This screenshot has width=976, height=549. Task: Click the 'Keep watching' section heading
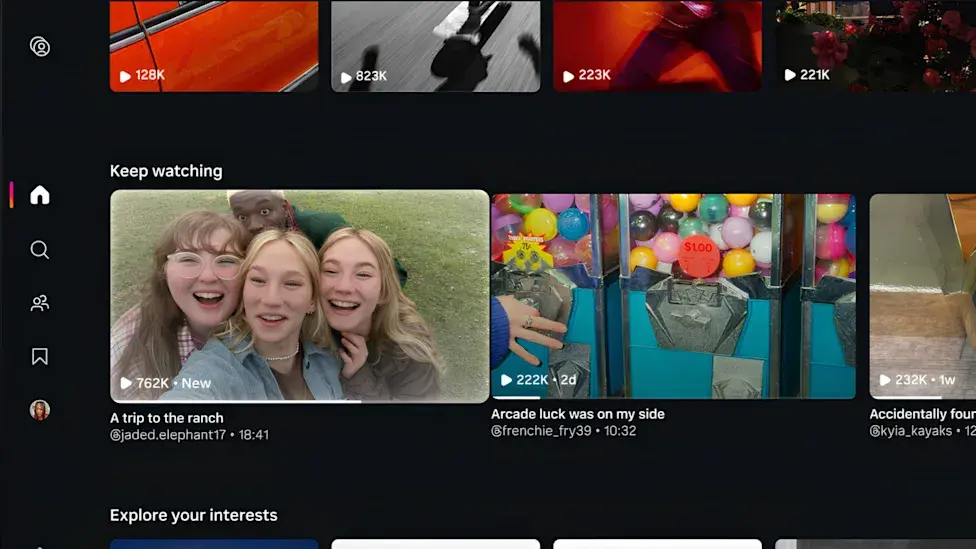tap(166, 171)
